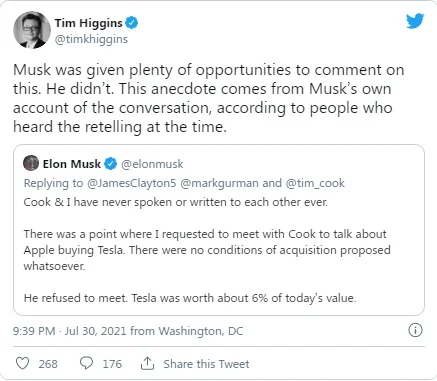Image resolution: width=437 pixels, height=381 pixels.
Task: Like the tweet with heart icon
Action: click(x=23, y=363)
